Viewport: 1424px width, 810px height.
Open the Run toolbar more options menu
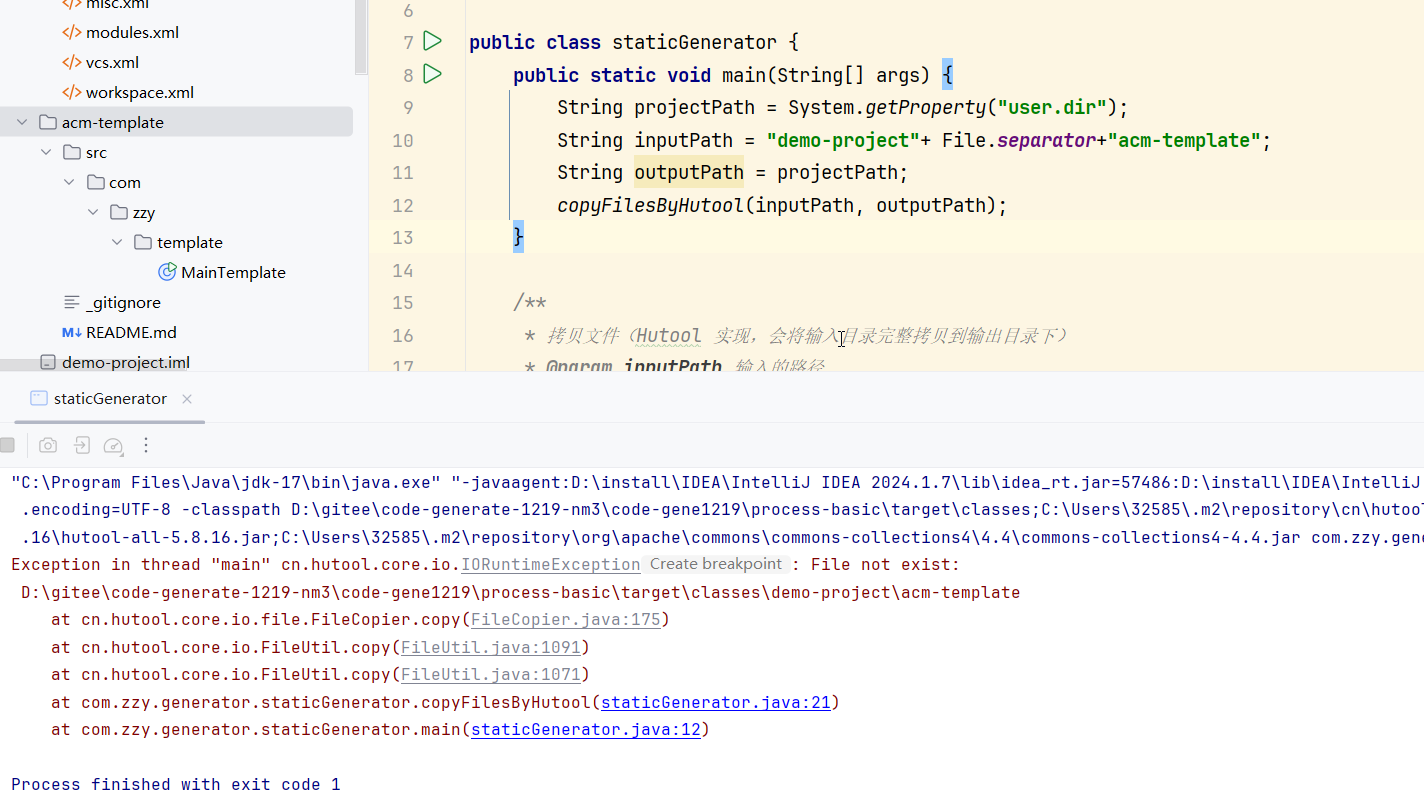tap(146, 445)
